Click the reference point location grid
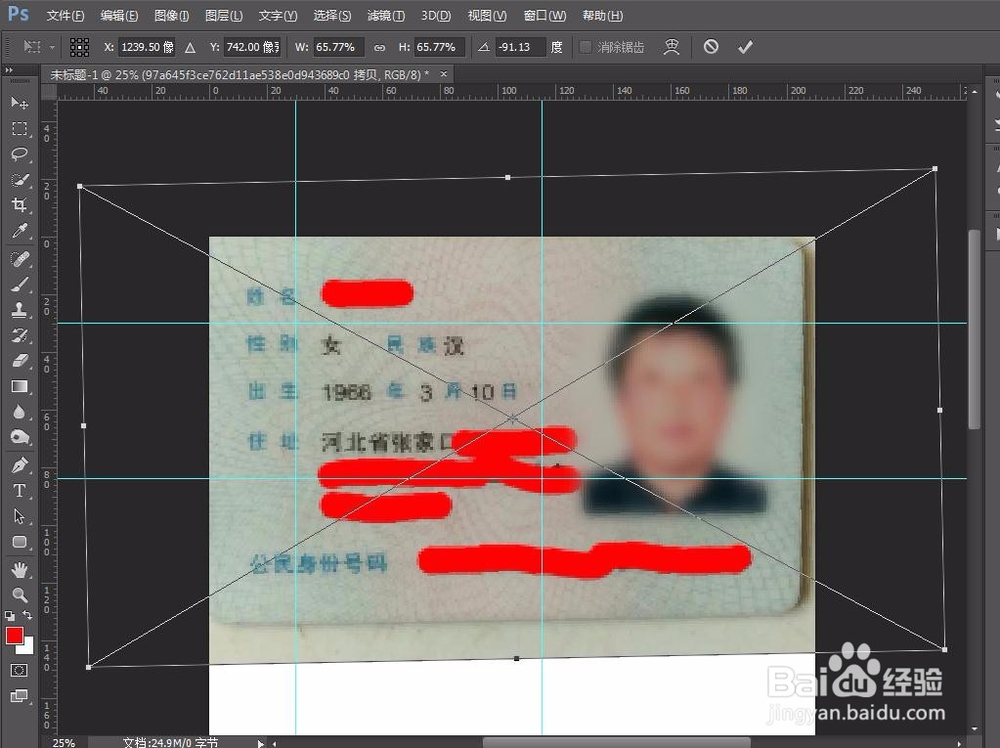The image size is (1000, 748). [x=79, y=47]
